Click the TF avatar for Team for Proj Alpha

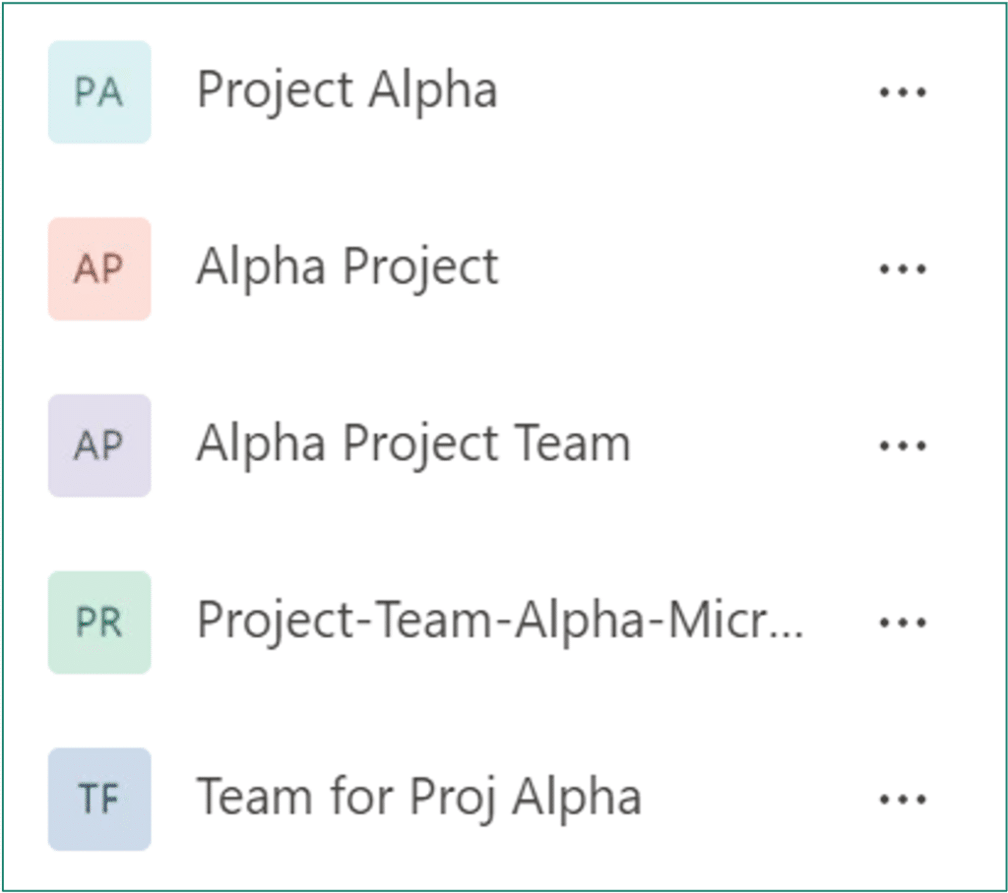coord(99,799)
